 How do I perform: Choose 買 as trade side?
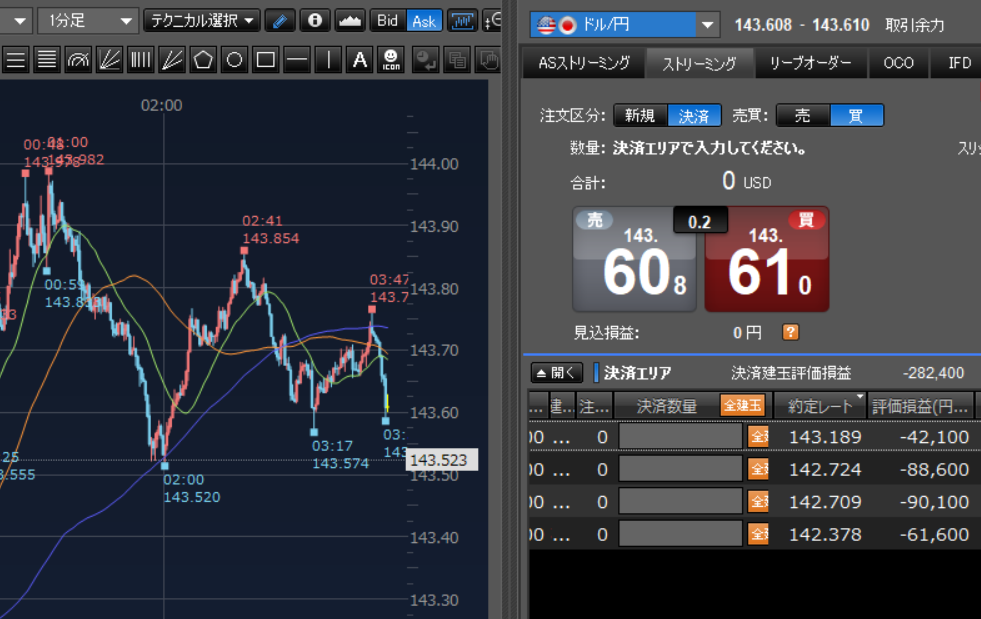(856, 116)
